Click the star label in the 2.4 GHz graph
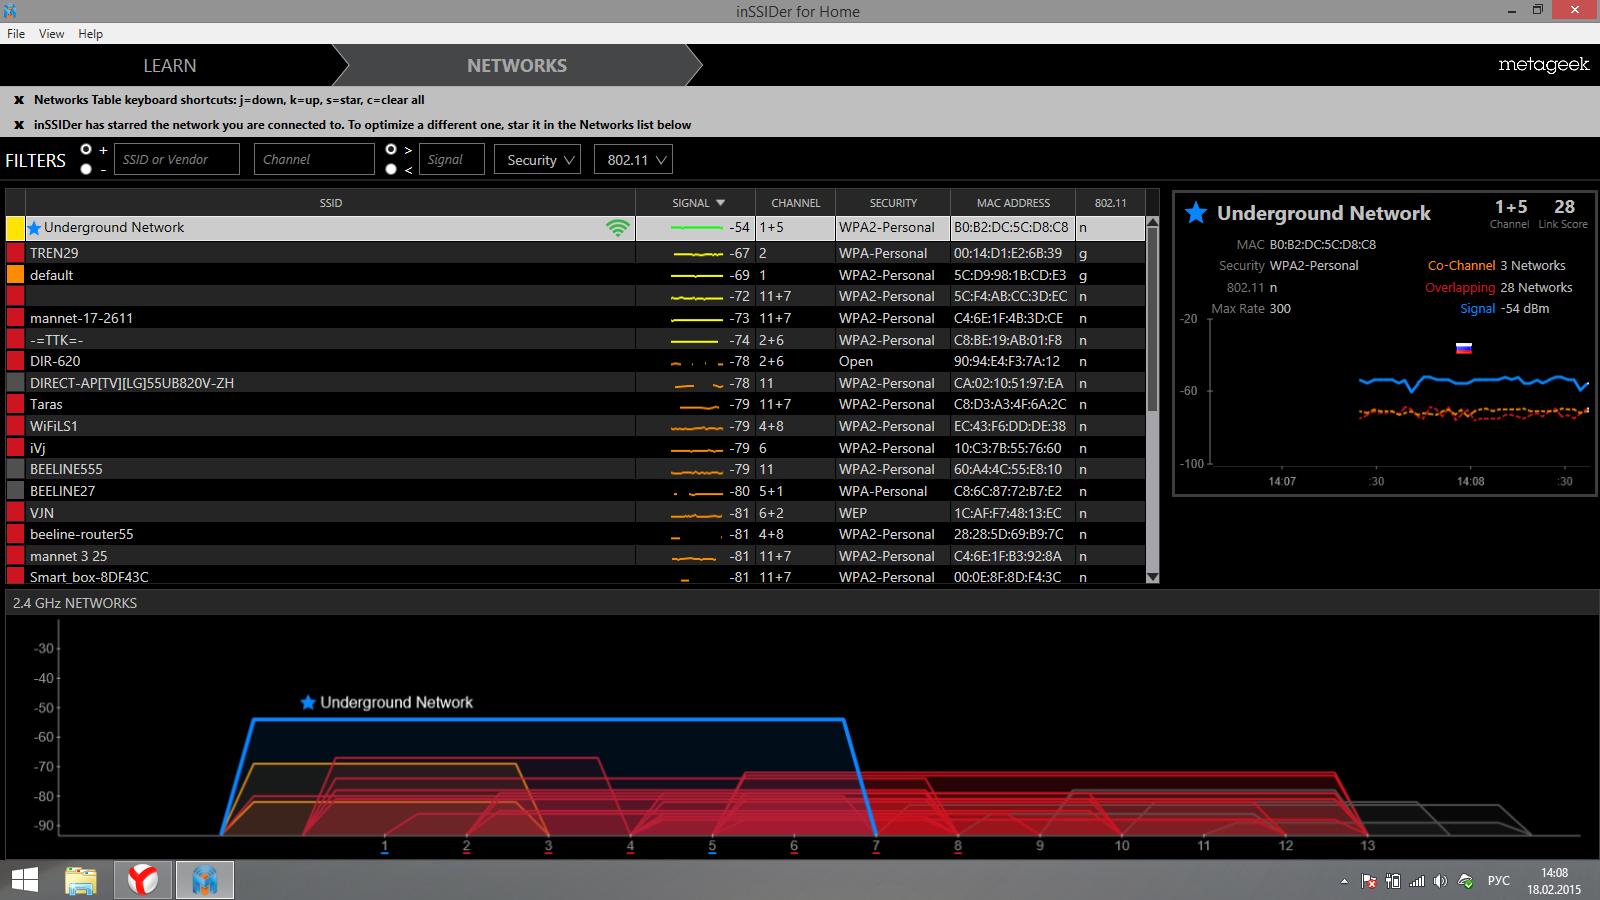The width and height of the screenshot is (1600, 900). coord(308,702)
